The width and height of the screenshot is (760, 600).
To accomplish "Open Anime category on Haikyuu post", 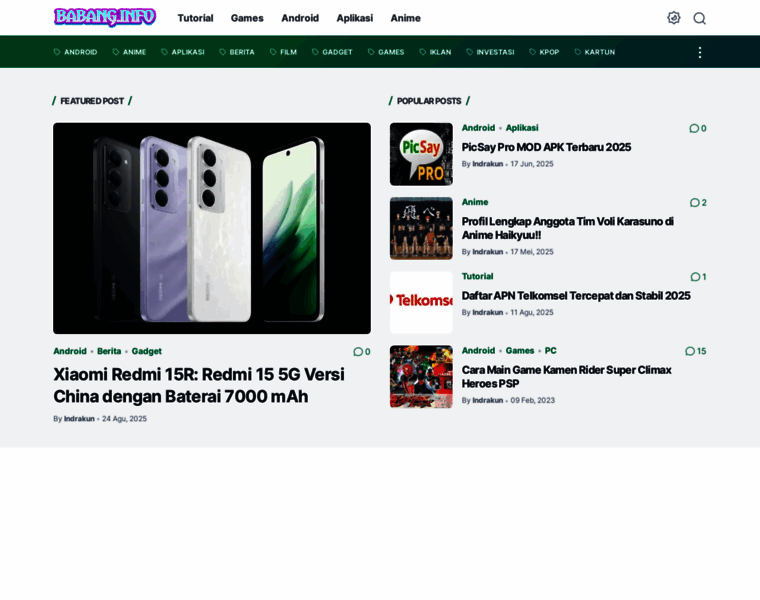I will (x=475, y=202).
